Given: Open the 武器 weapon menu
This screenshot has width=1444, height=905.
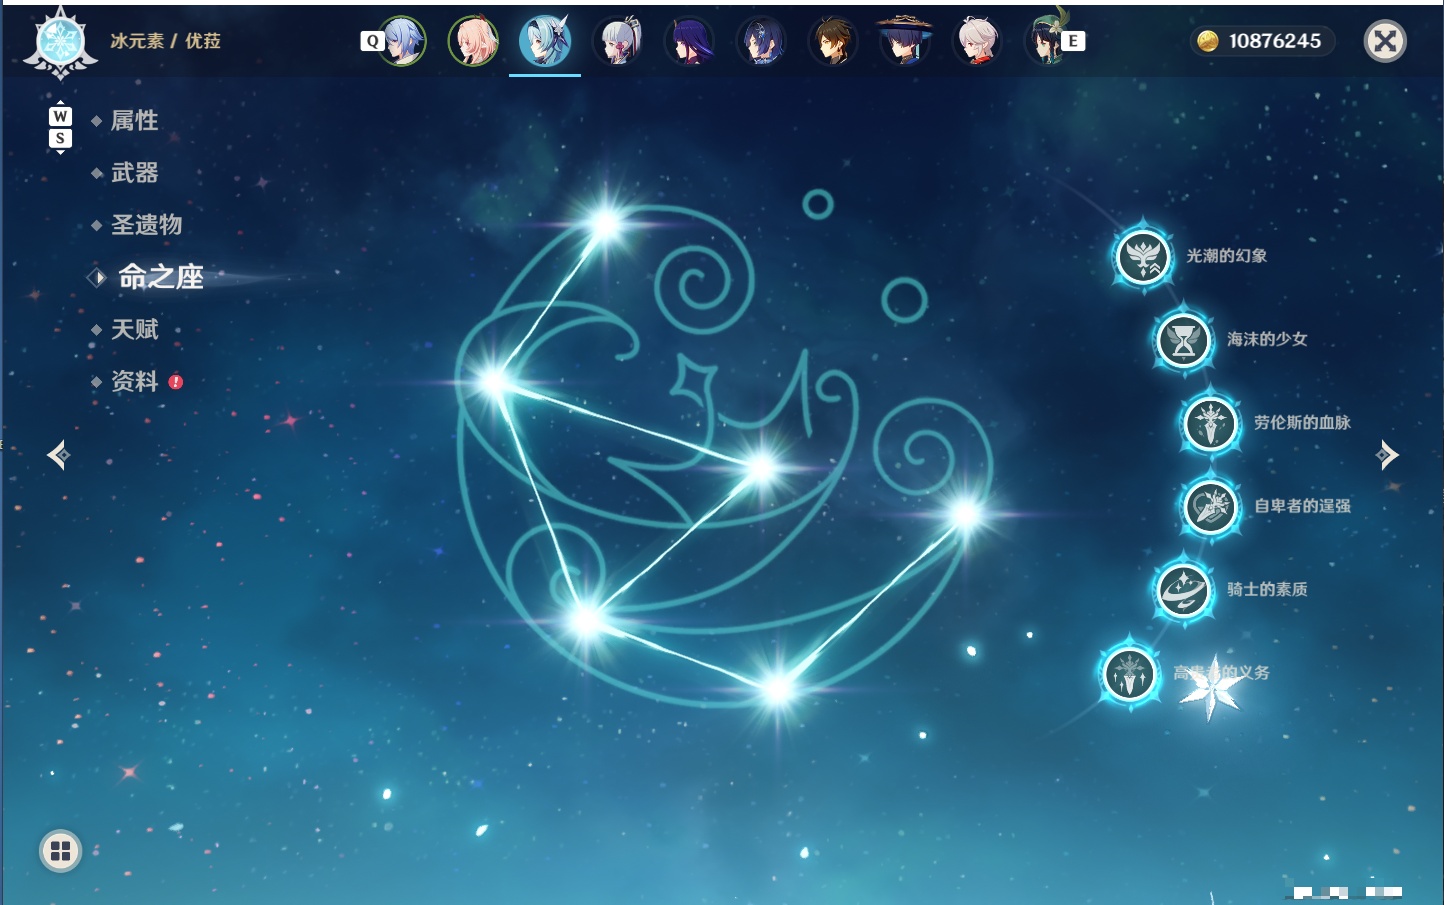Looking at the screenshot, I should pos(135,173).
